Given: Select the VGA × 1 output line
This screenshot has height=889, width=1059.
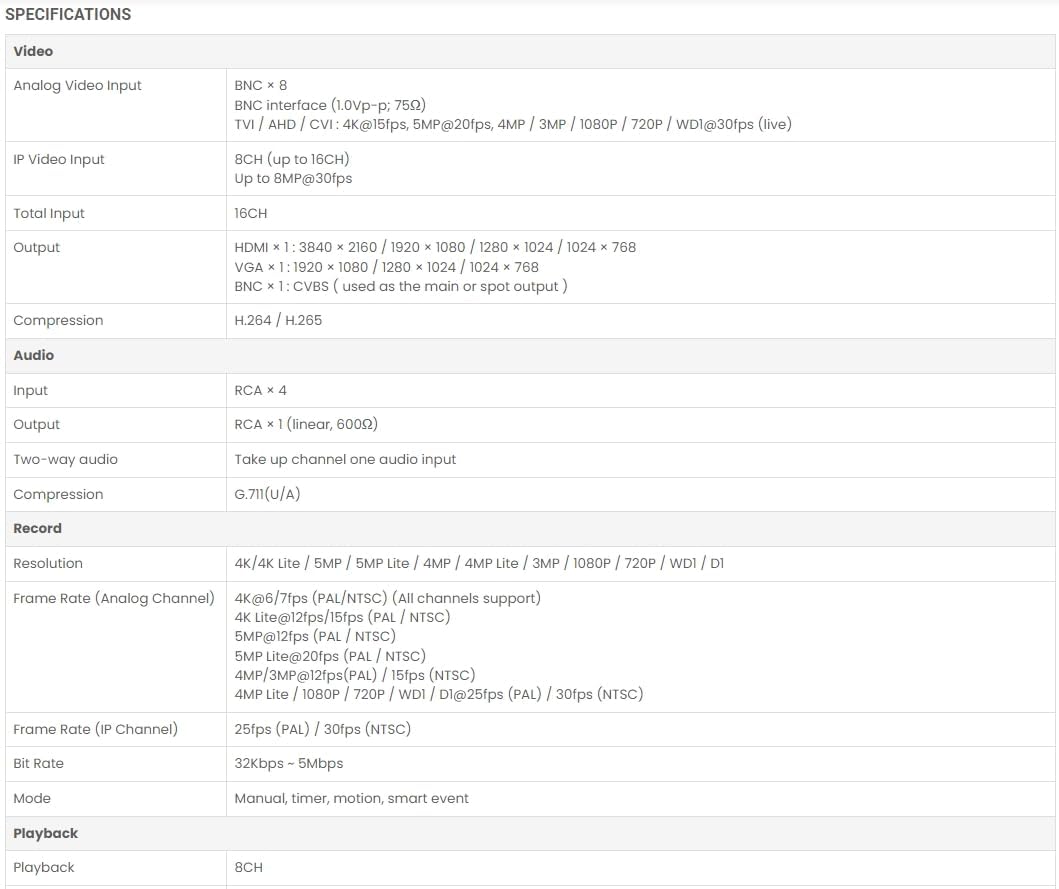Looking at the screenshot, I should [386, 267].
